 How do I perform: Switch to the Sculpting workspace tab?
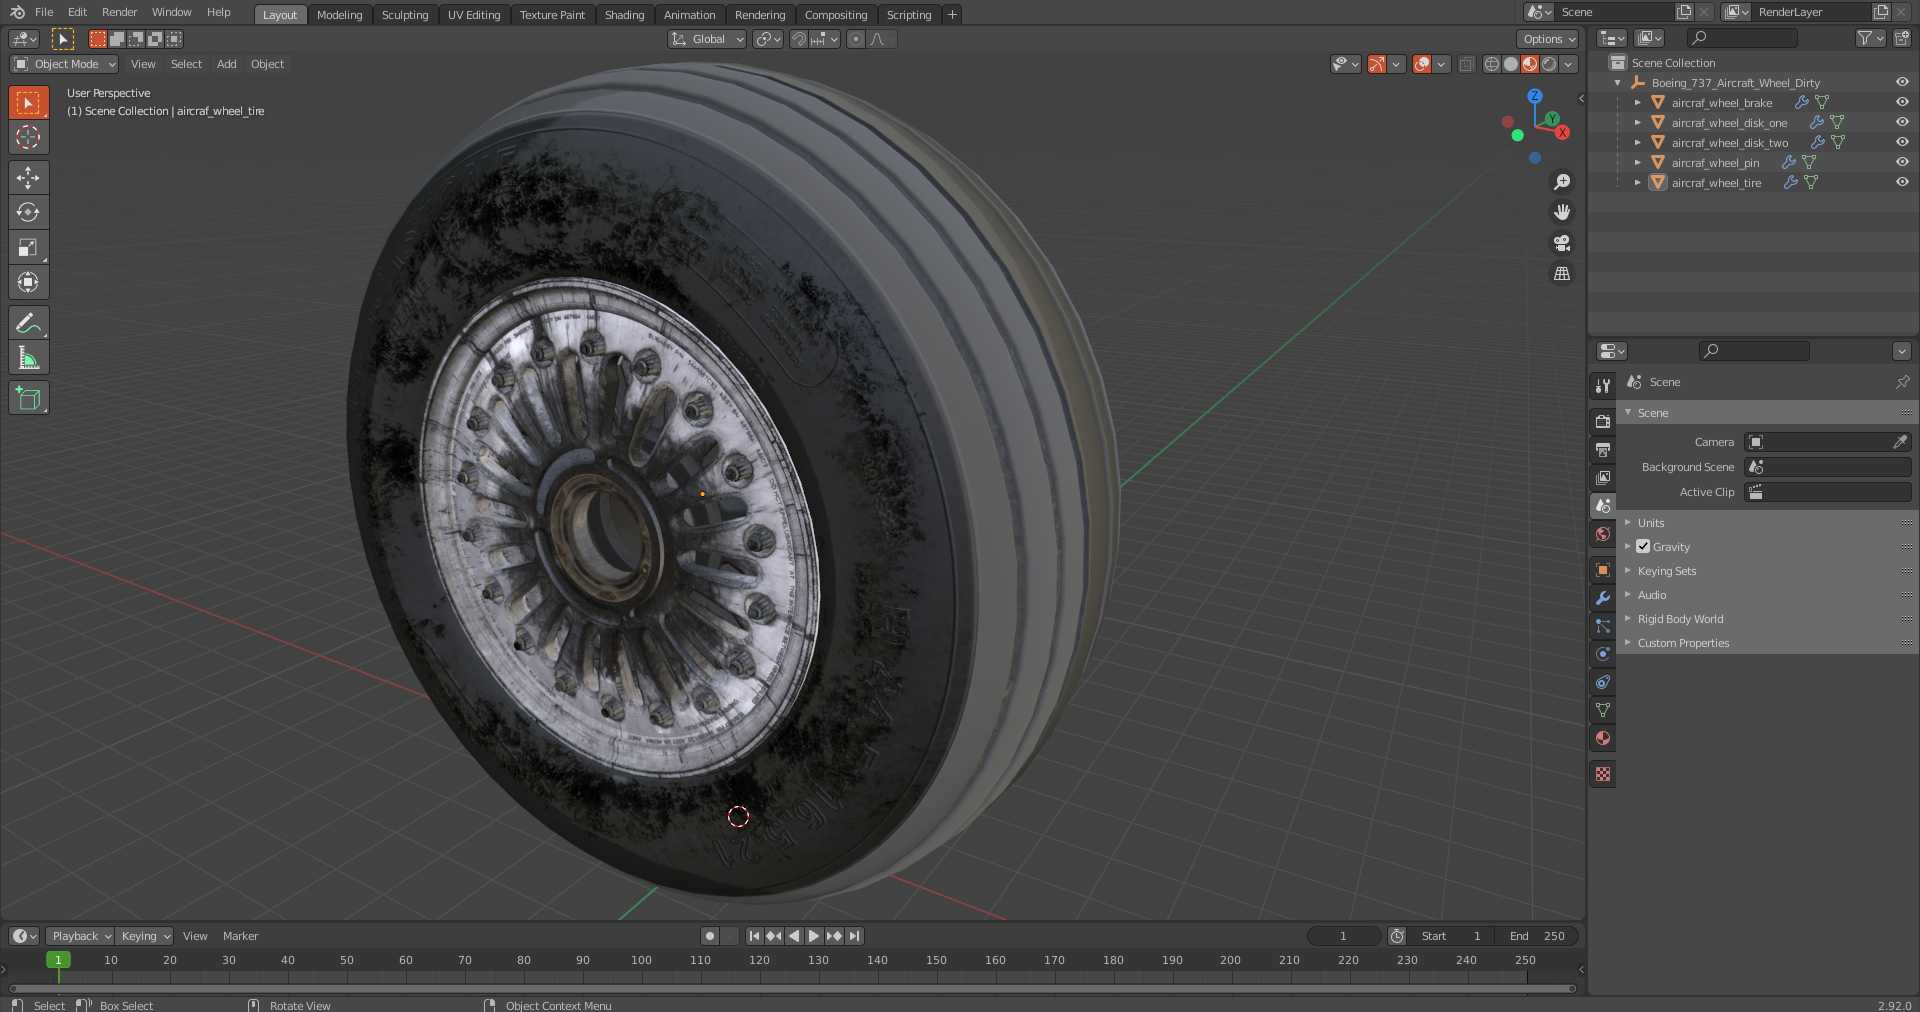[405, 15]
